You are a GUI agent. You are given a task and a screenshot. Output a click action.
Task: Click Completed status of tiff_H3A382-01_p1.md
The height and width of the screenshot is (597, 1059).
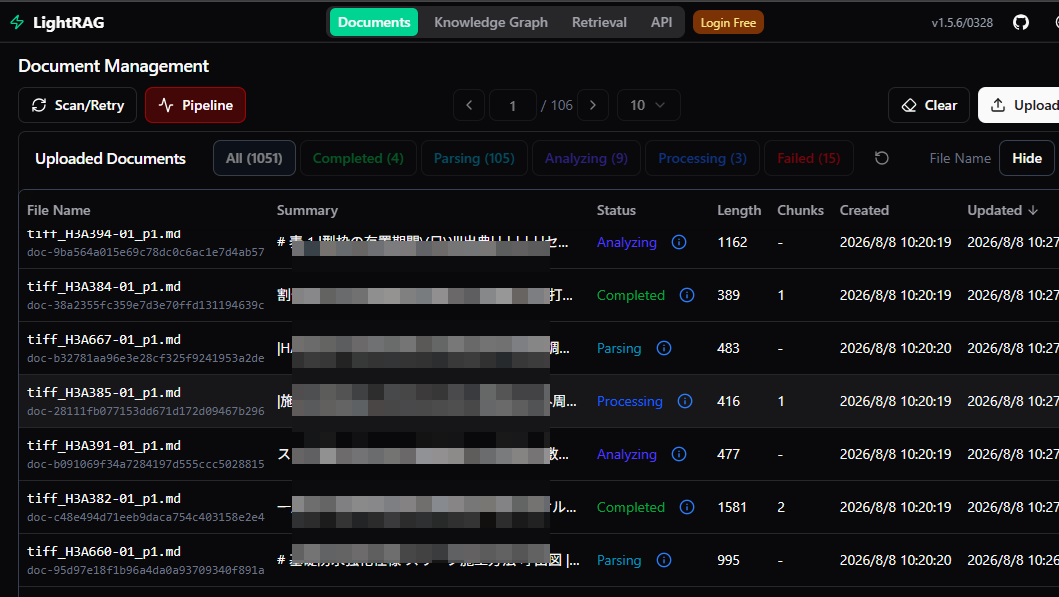coord(631,507)
